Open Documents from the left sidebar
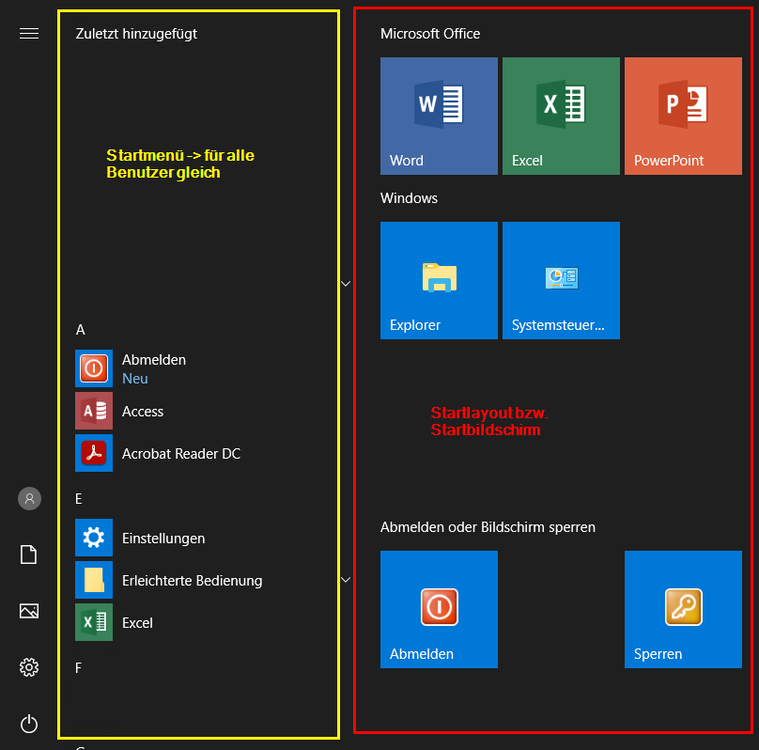This screenshot has width=759, height=750. [29, 555]
